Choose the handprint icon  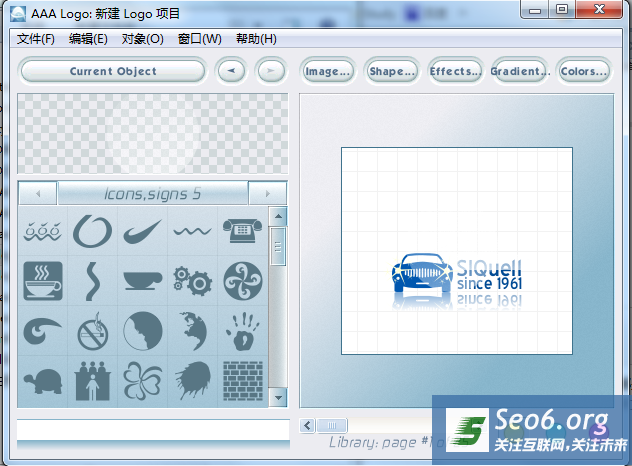242,331
